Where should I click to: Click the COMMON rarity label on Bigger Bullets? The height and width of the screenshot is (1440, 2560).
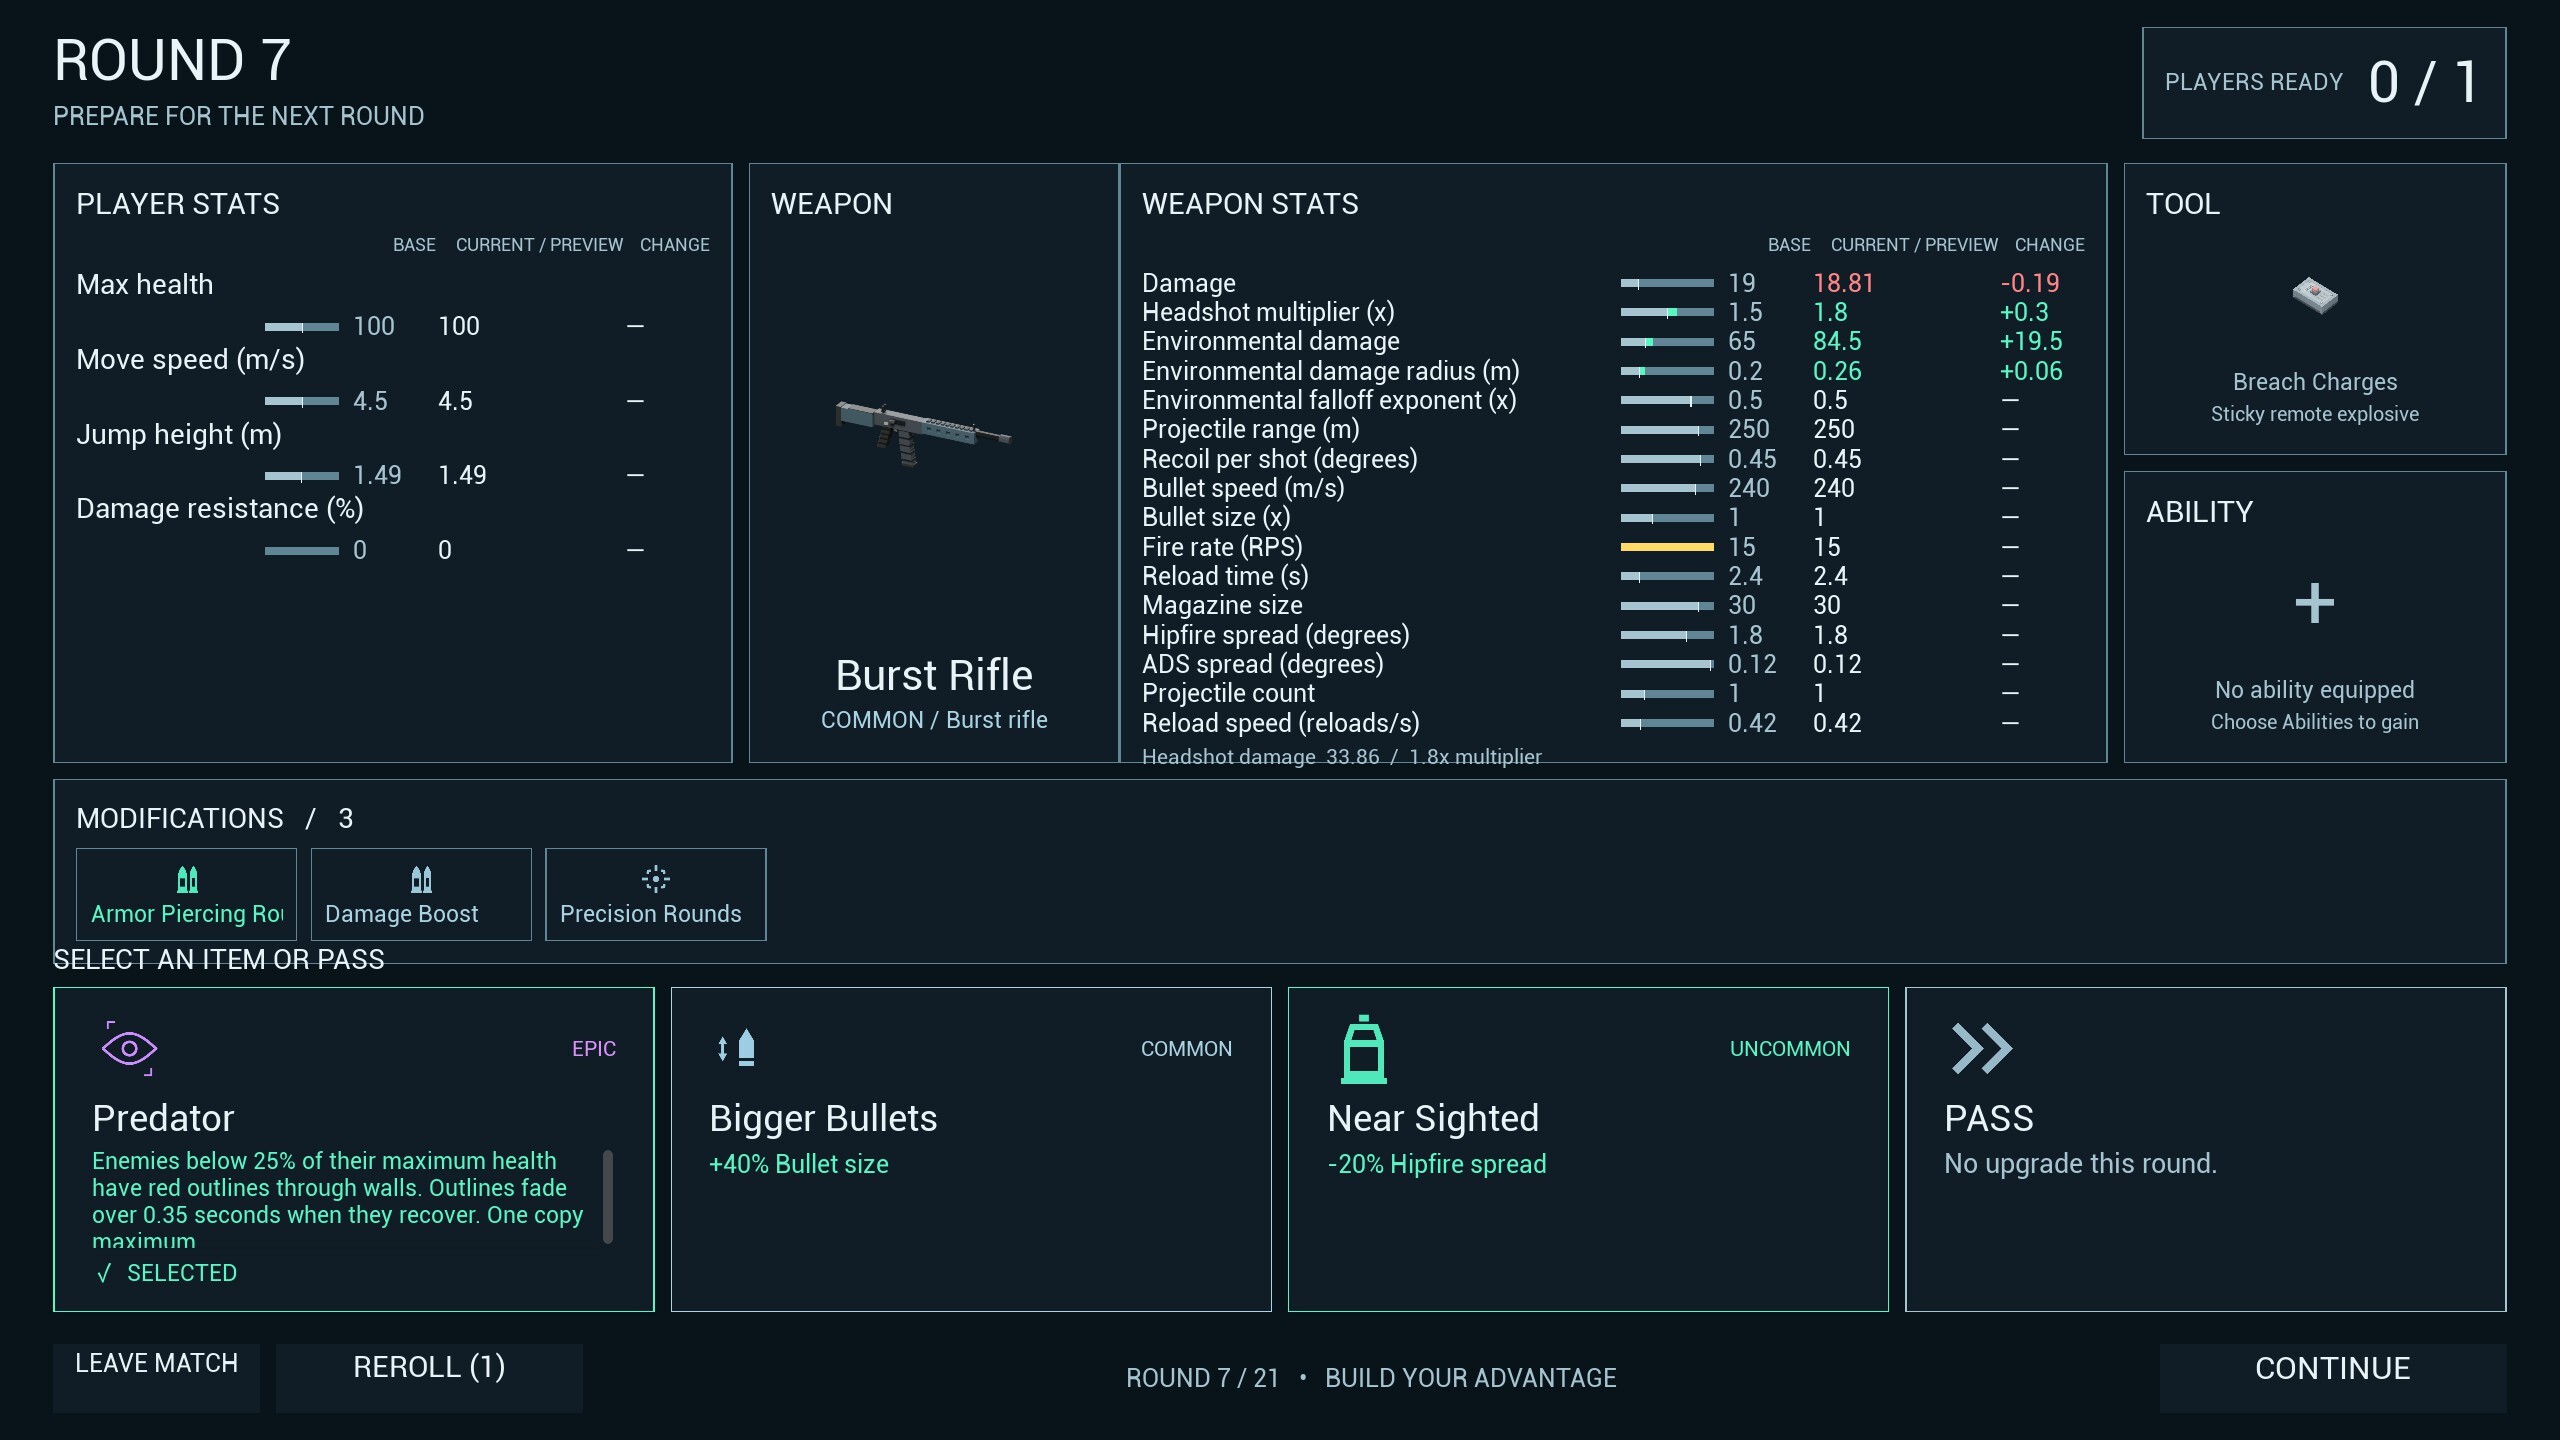(x=1186, y=1049)
